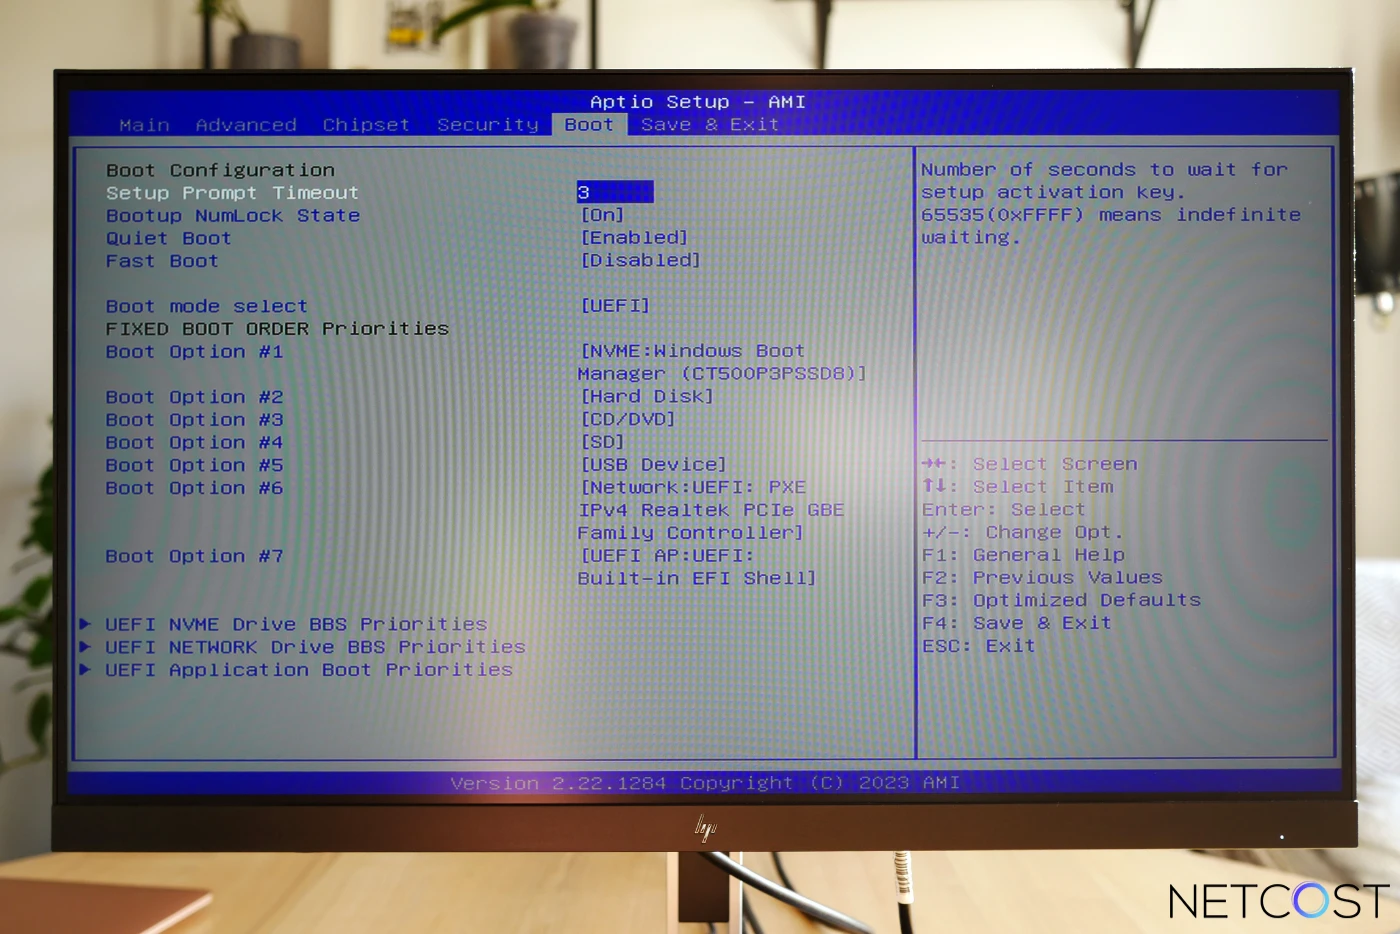Open Boot Option #6 Network PXE dropdown
Image resolution: width=1400 pixels, height=934 pixels.
click(711, 510)
